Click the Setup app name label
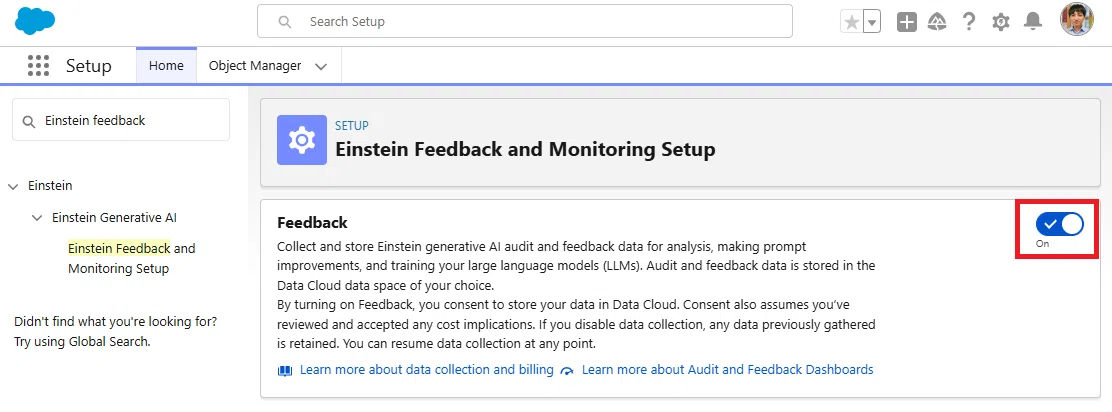1112x412 pixels. 89,66
